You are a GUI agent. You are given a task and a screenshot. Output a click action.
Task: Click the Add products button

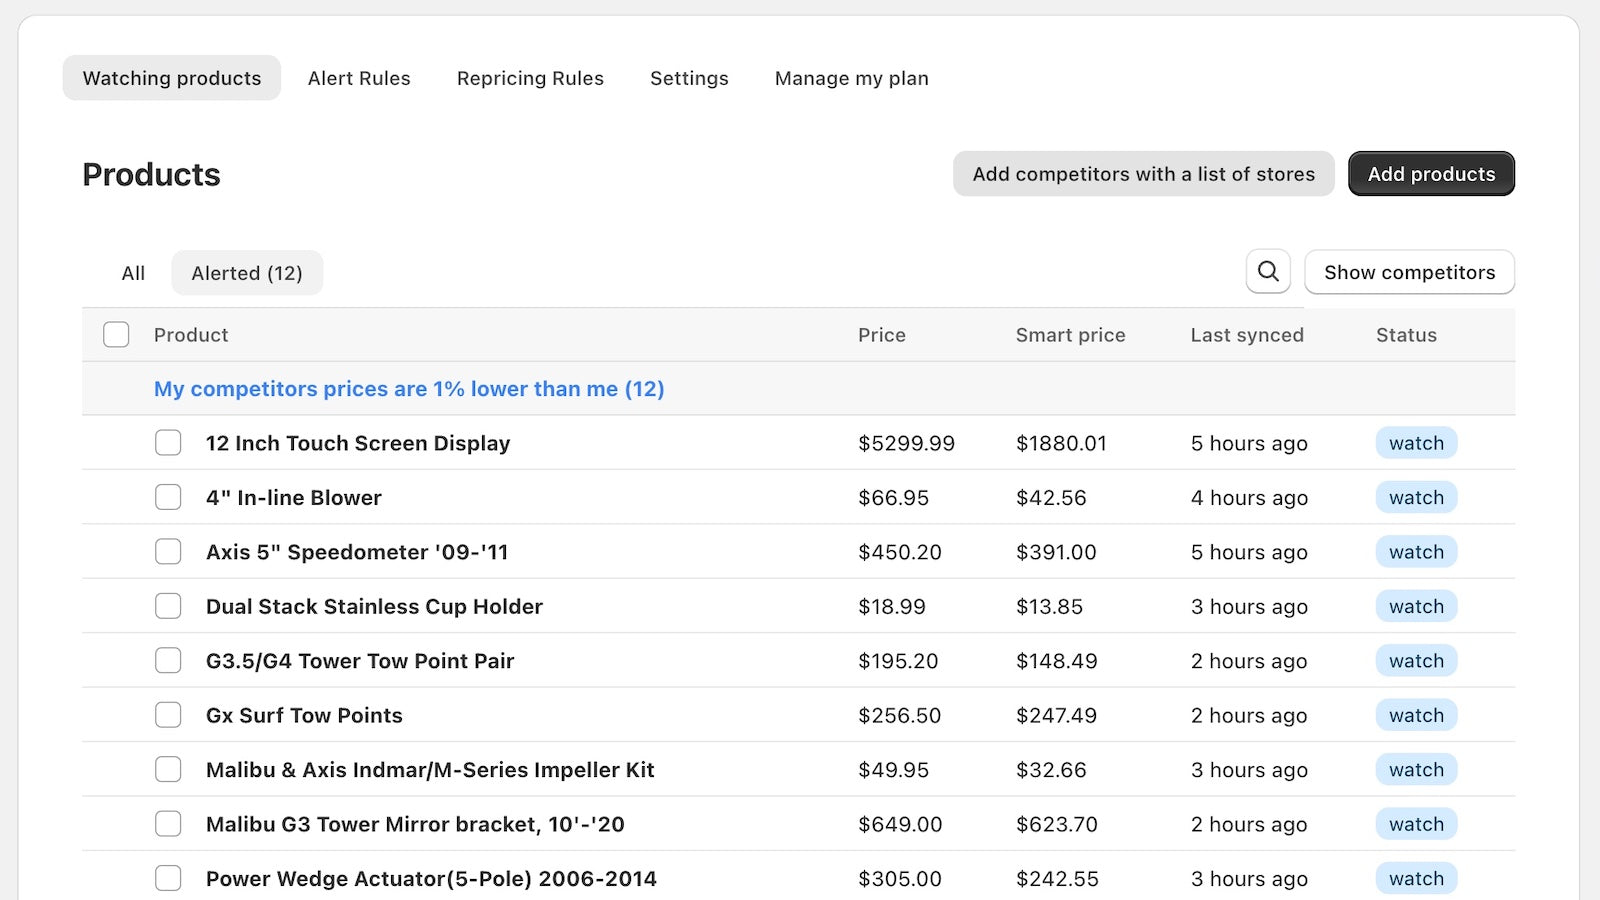point(1431,173)
